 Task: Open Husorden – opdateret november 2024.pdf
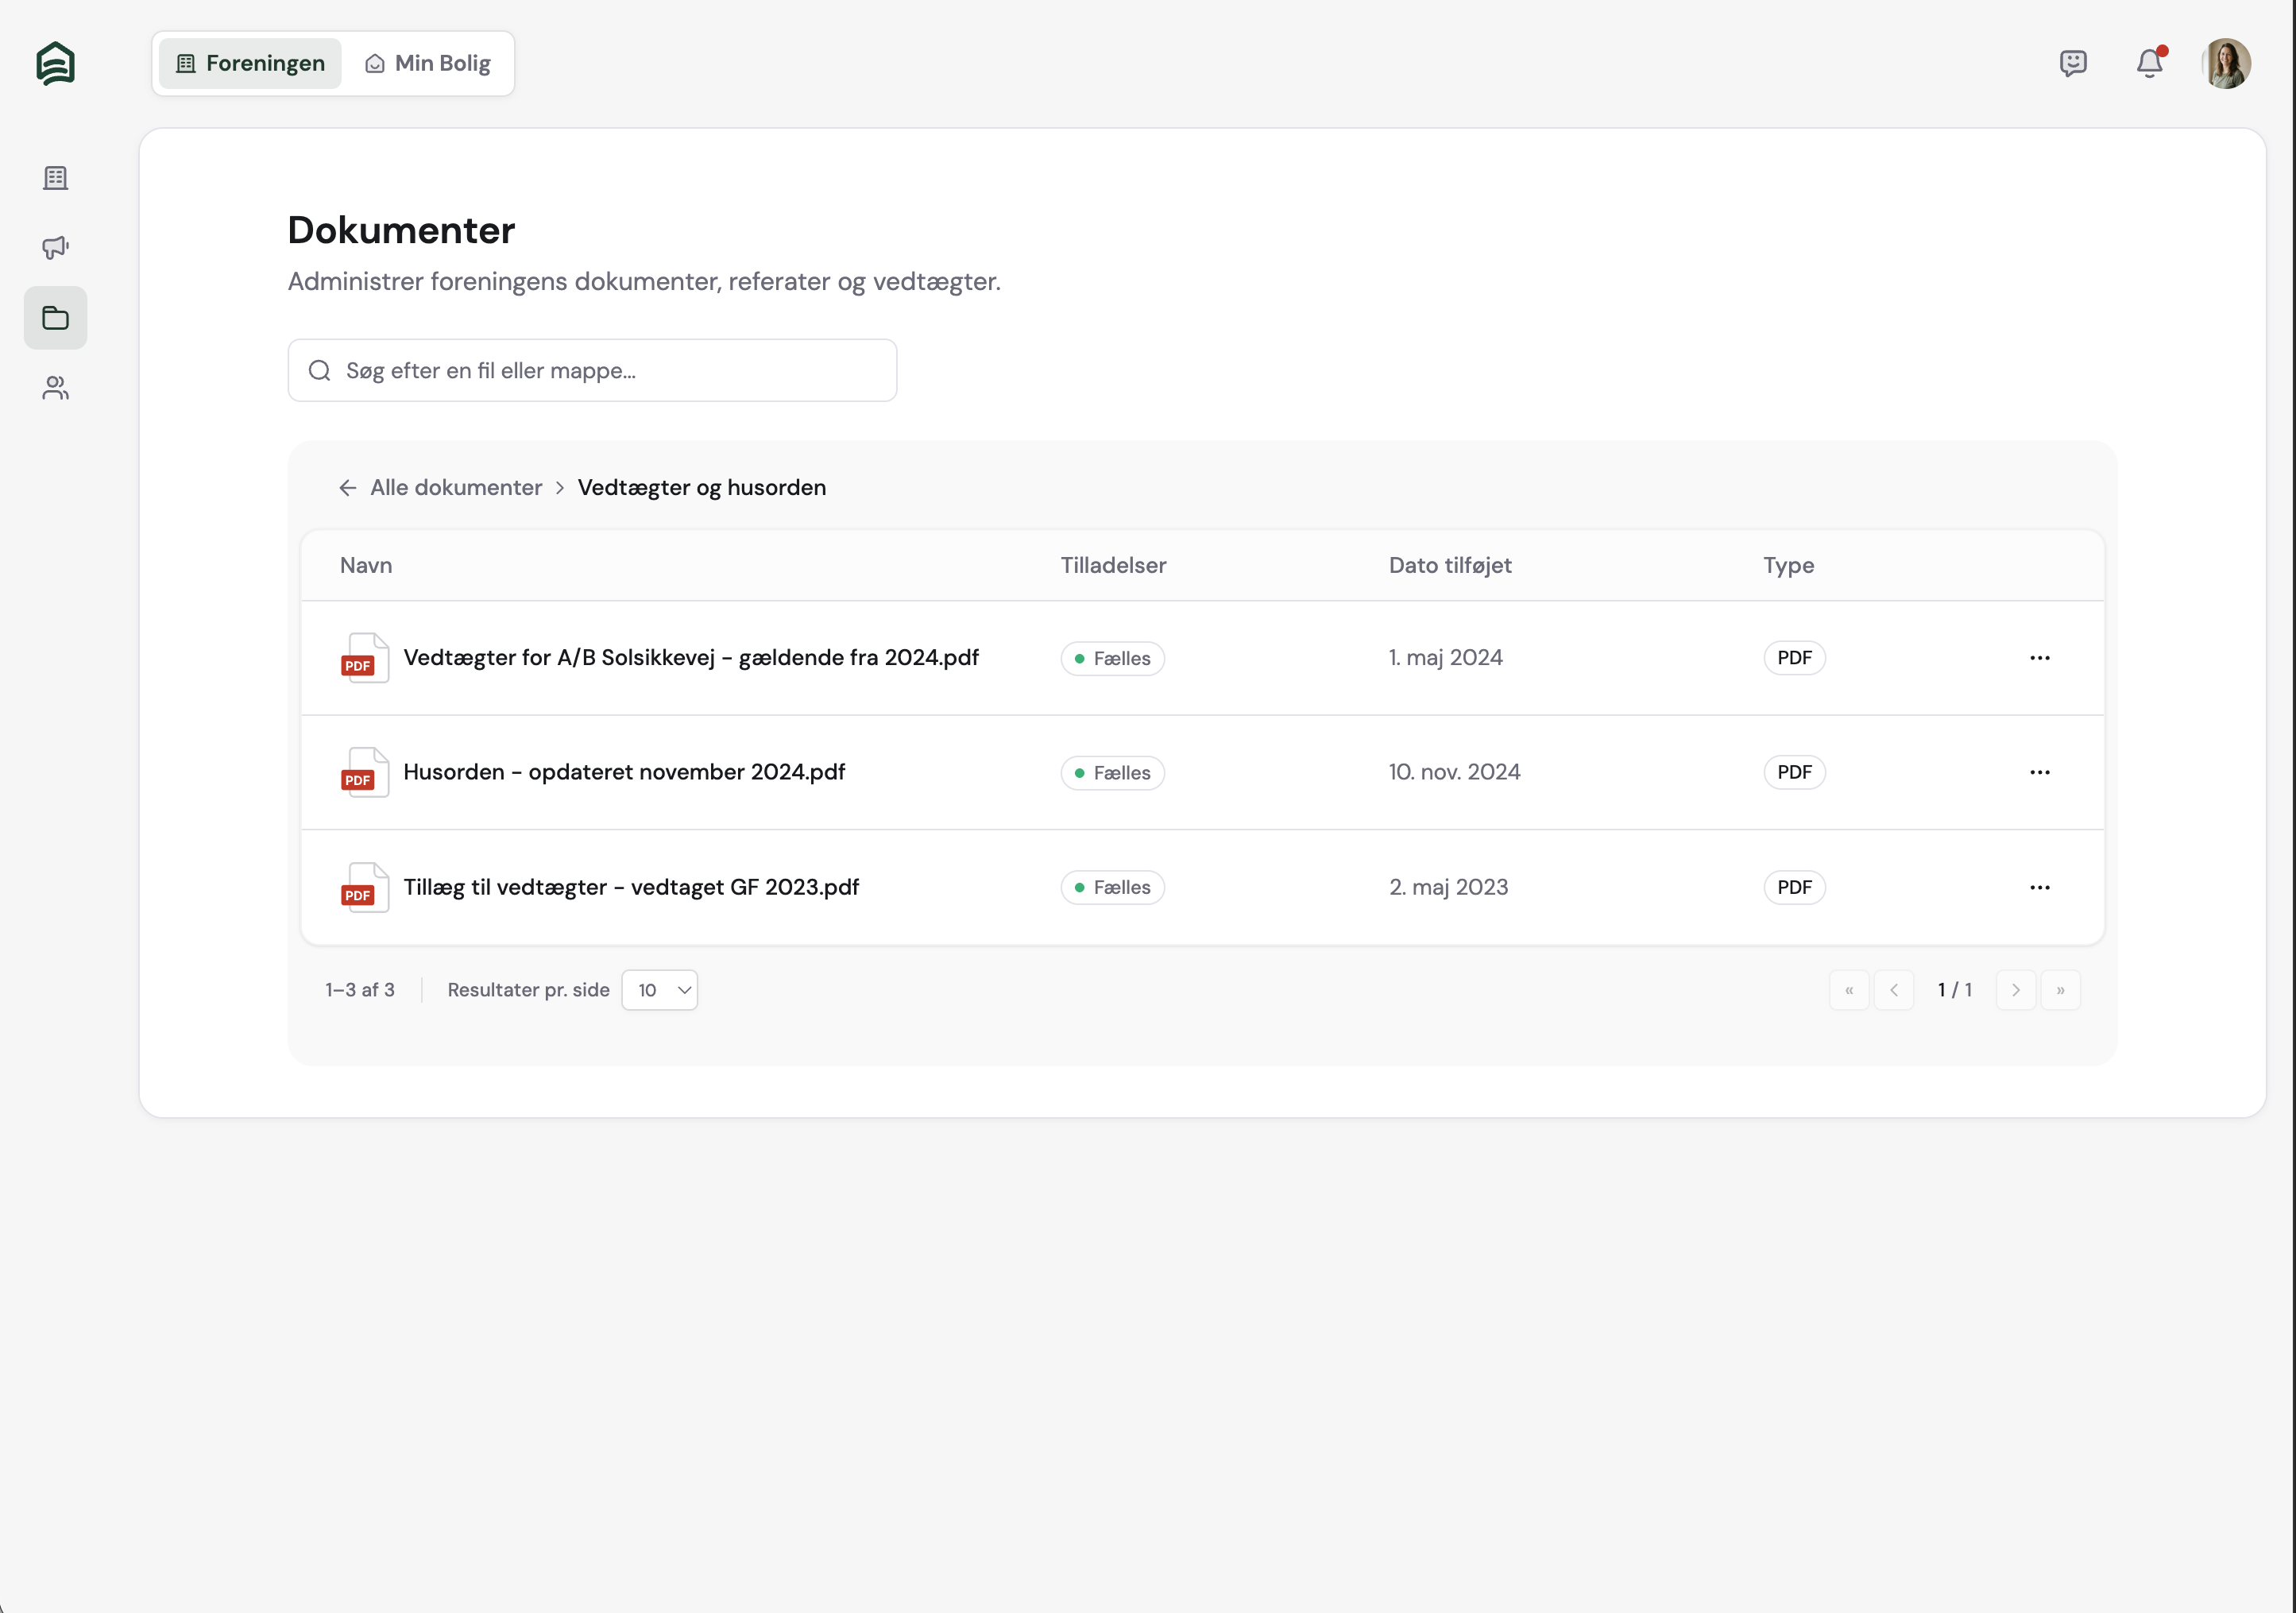point(624,772)
